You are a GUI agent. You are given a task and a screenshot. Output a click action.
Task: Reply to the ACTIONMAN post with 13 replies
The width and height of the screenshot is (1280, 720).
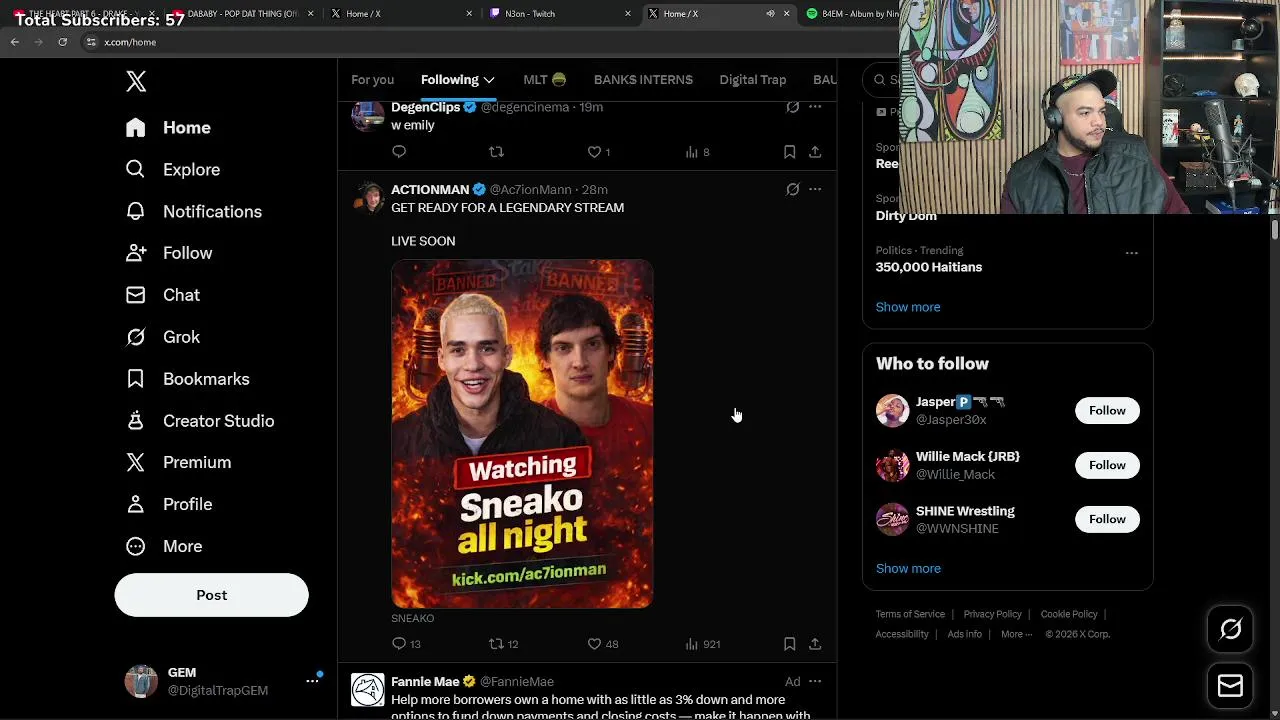point(406,644)
